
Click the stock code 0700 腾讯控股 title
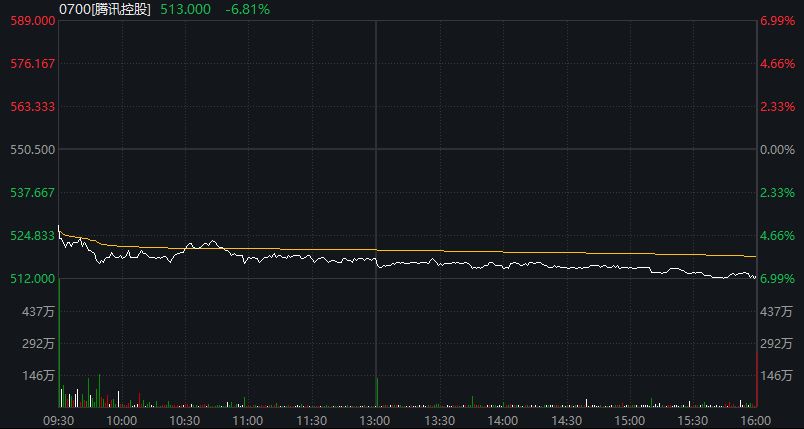[105, 9]
